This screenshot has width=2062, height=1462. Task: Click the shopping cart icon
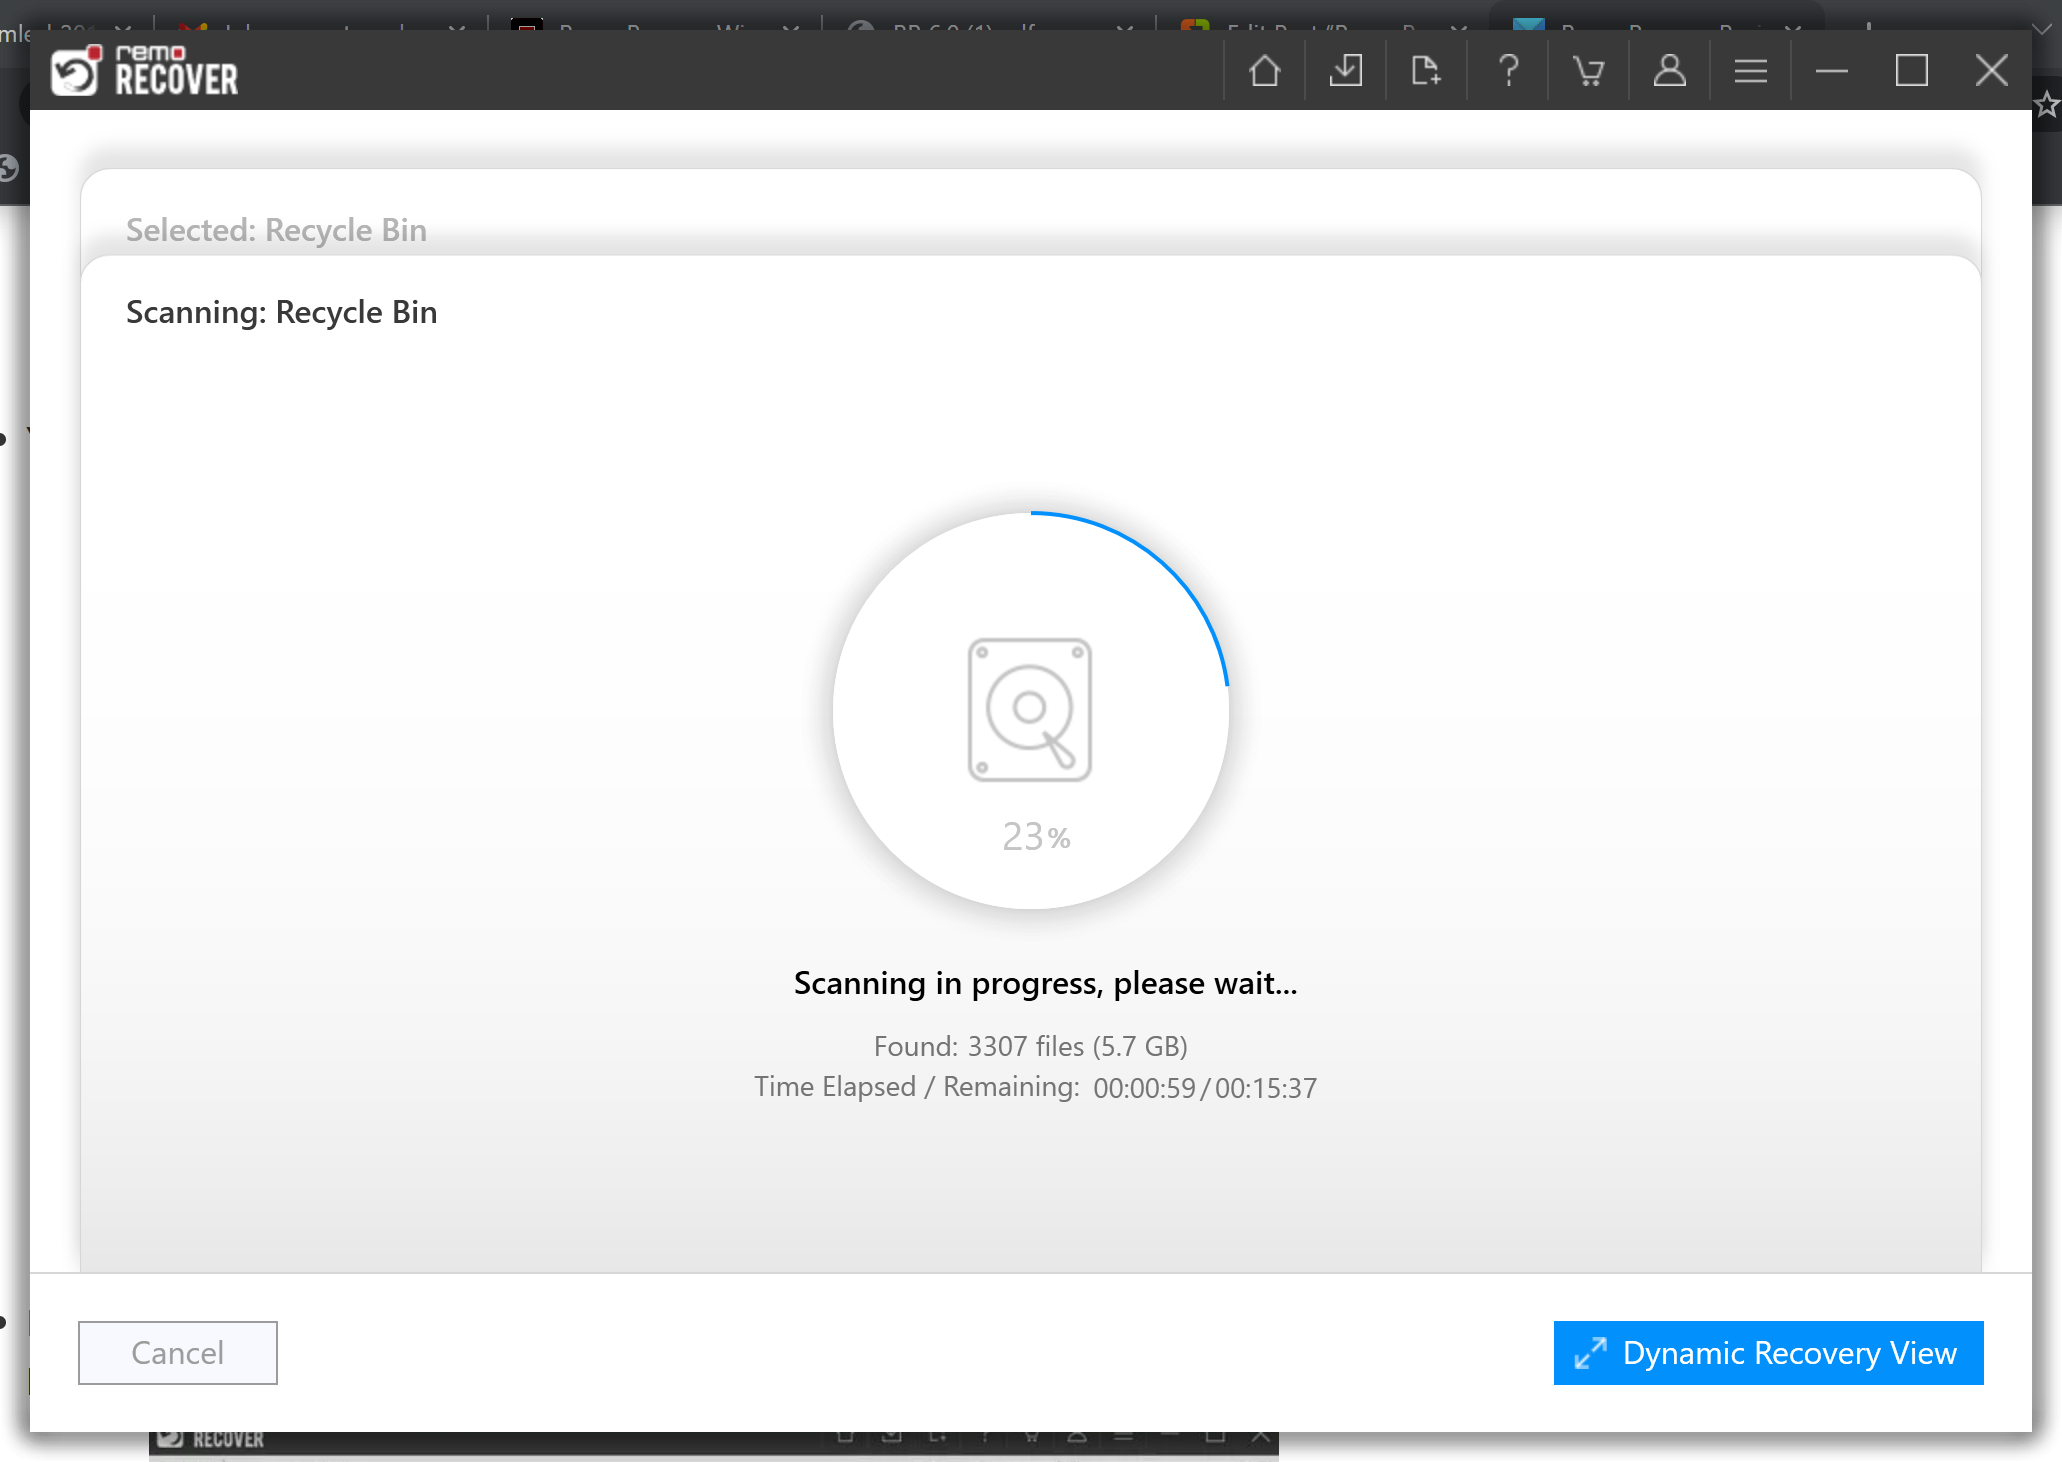pyautogui.click(x=1588, y=71)
